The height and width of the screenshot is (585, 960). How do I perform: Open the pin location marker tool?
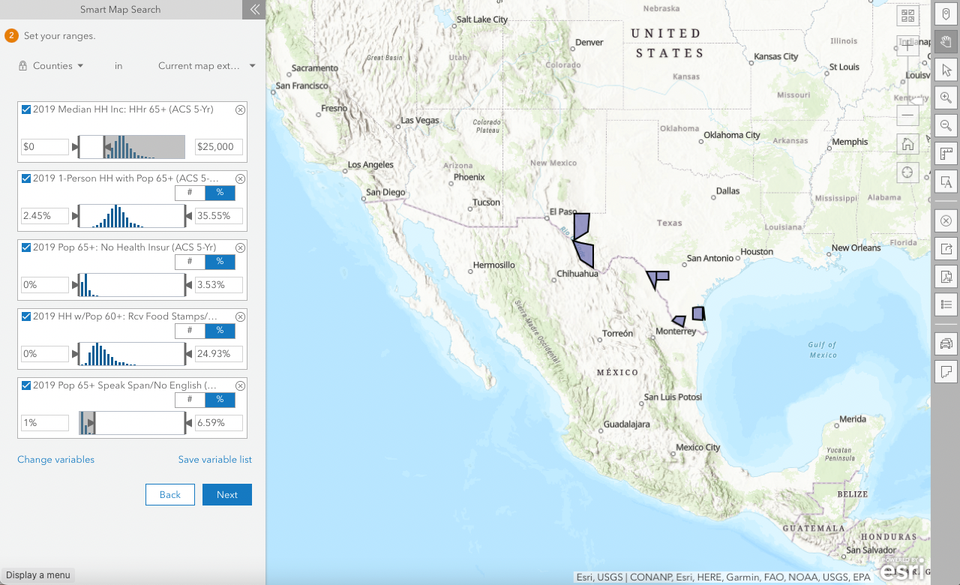click(945, 14)
